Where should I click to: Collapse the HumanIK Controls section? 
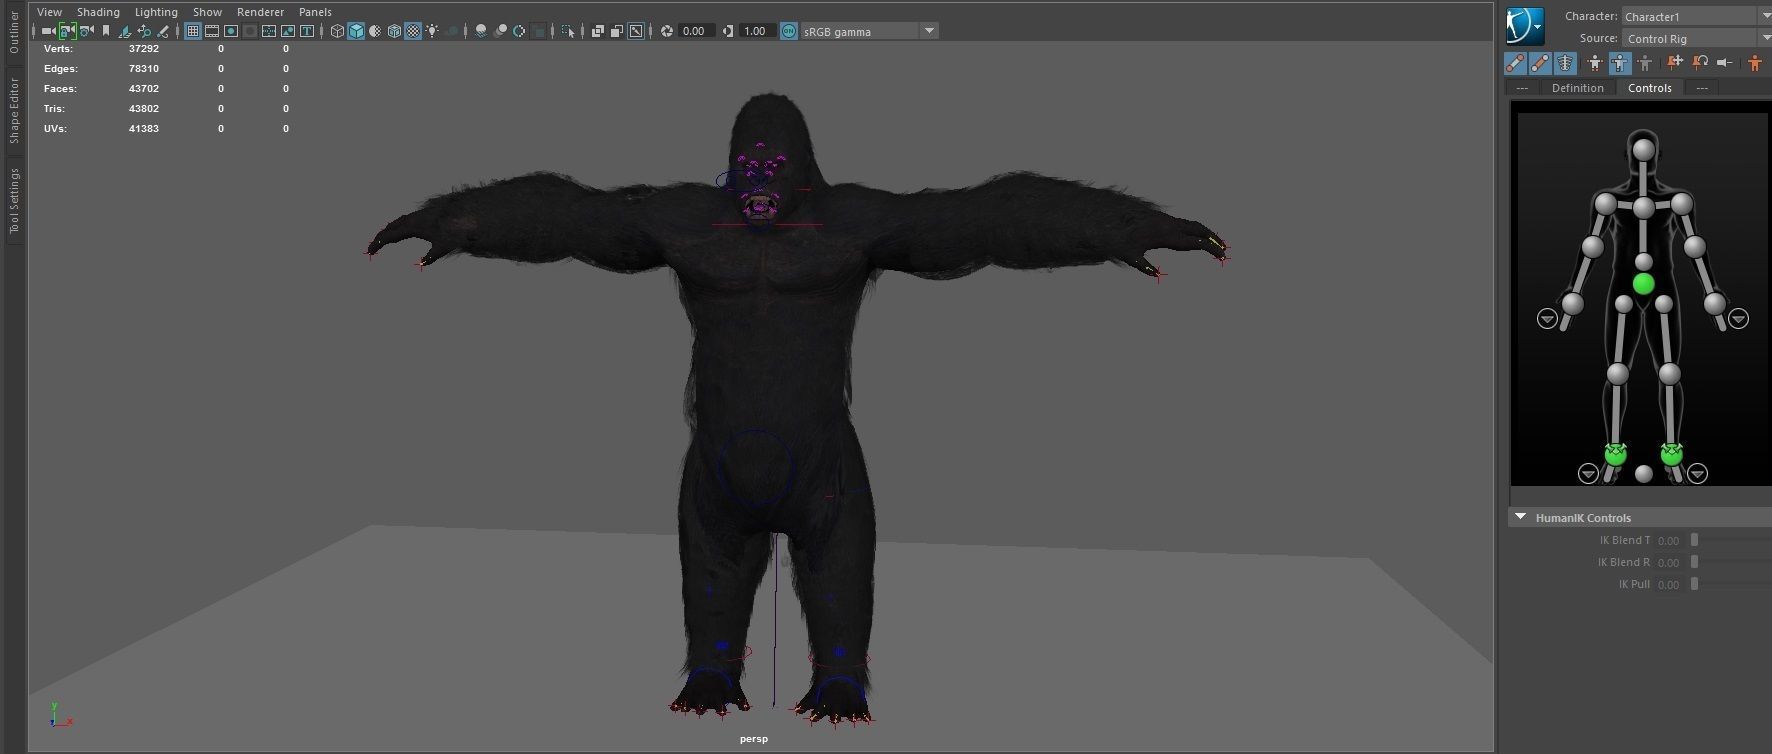click(x=1520, y=517)
